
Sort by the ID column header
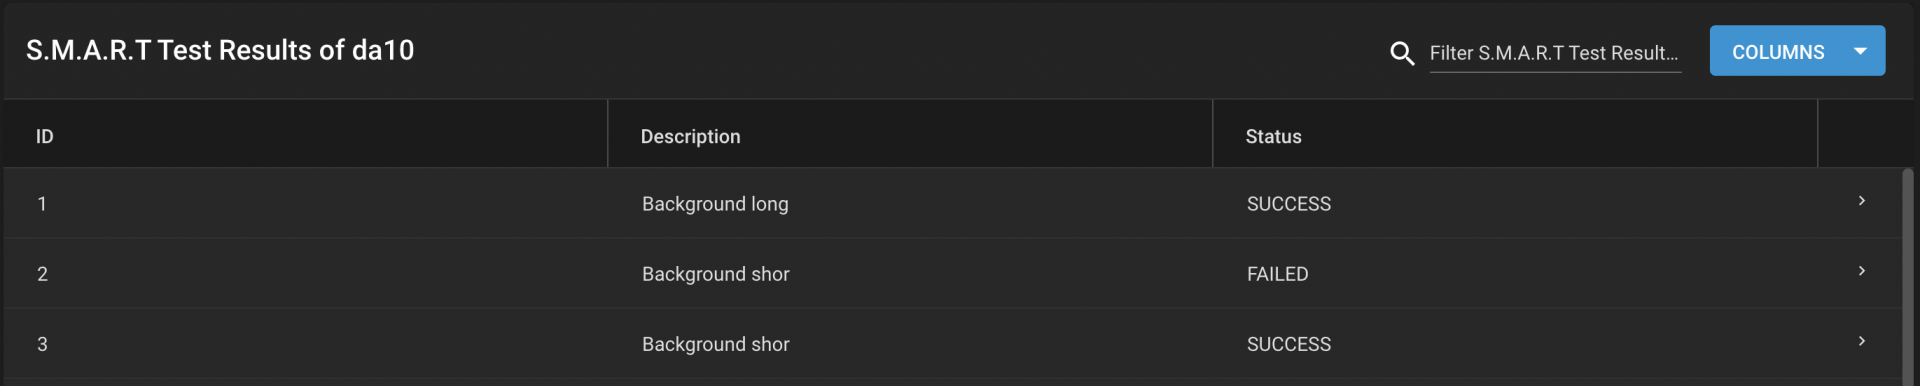(x=45, y=136)
